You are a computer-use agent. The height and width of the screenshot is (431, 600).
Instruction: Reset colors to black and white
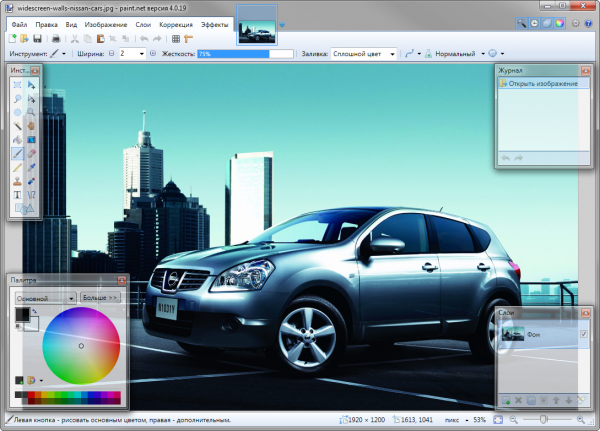click(18, 327)
